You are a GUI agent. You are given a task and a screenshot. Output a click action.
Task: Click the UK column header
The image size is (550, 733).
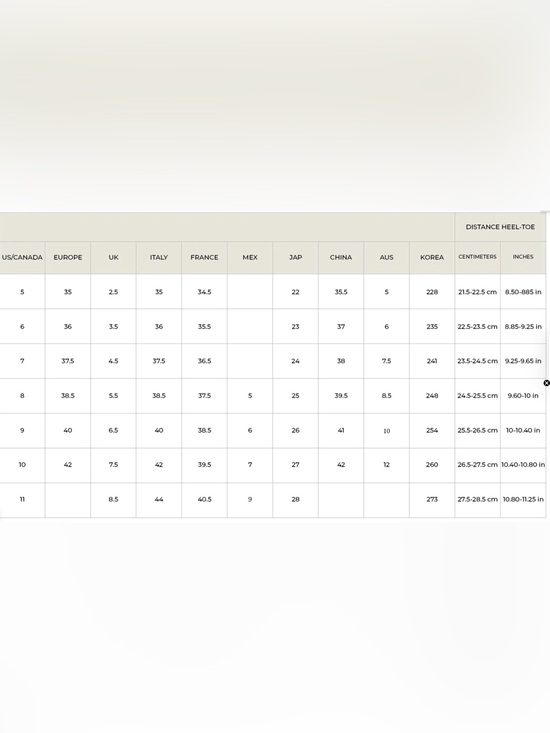pos(114,258)
